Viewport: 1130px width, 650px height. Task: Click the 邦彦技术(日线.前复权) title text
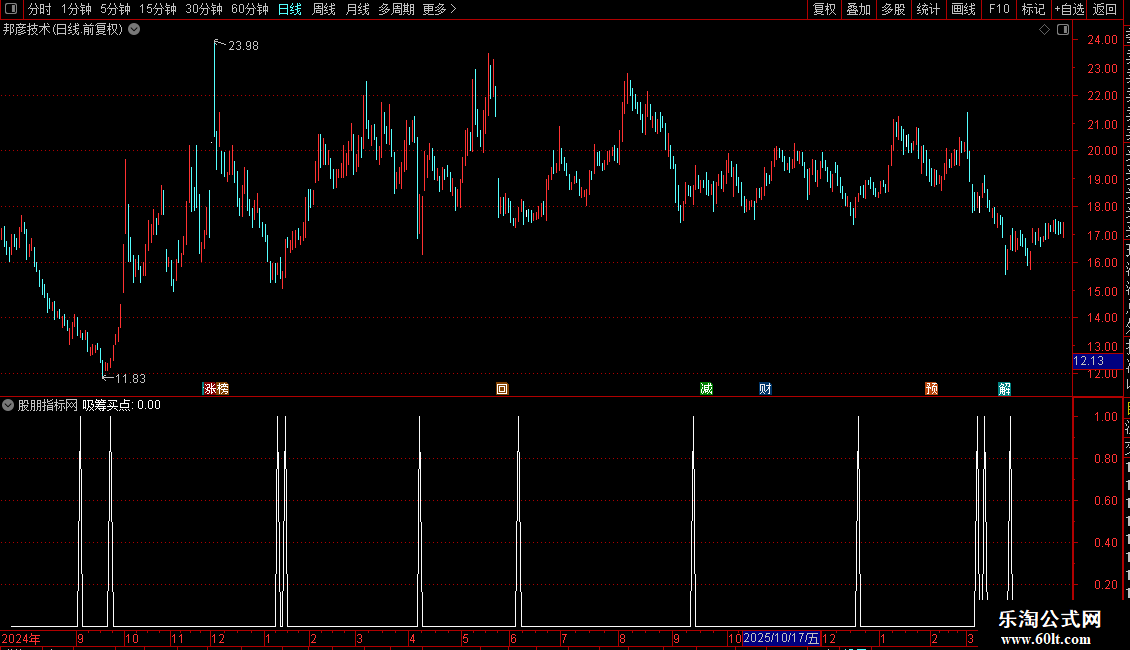(x=63, y=30)
